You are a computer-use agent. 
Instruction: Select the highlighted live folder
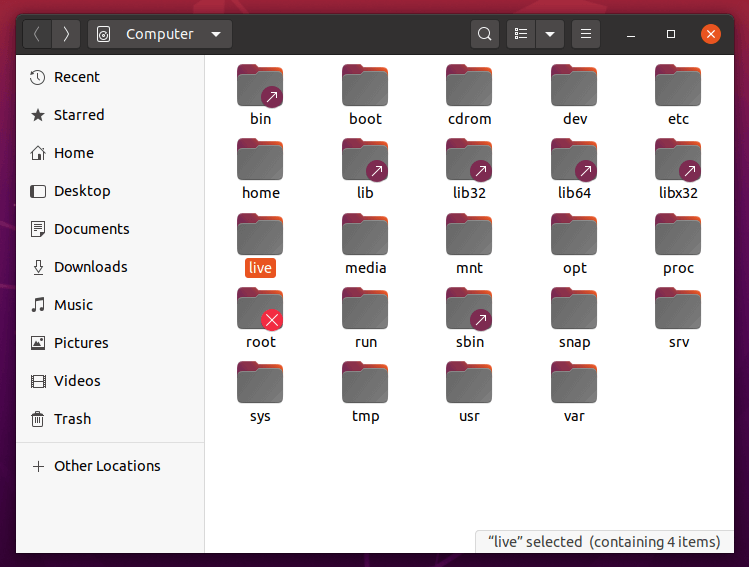pyautogui.click(x=260, y=235)
